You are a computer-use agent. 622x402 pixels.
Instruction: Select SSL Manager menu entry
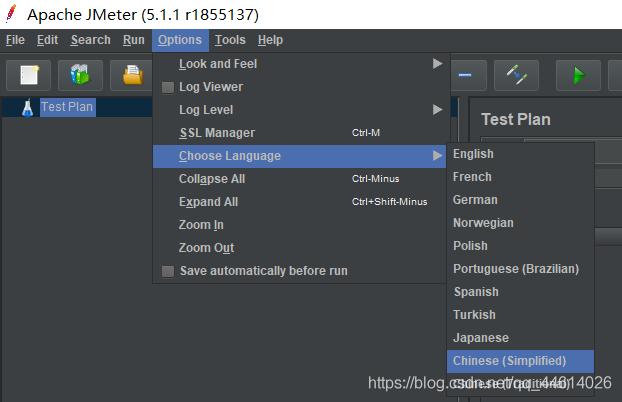click(299, 133)
